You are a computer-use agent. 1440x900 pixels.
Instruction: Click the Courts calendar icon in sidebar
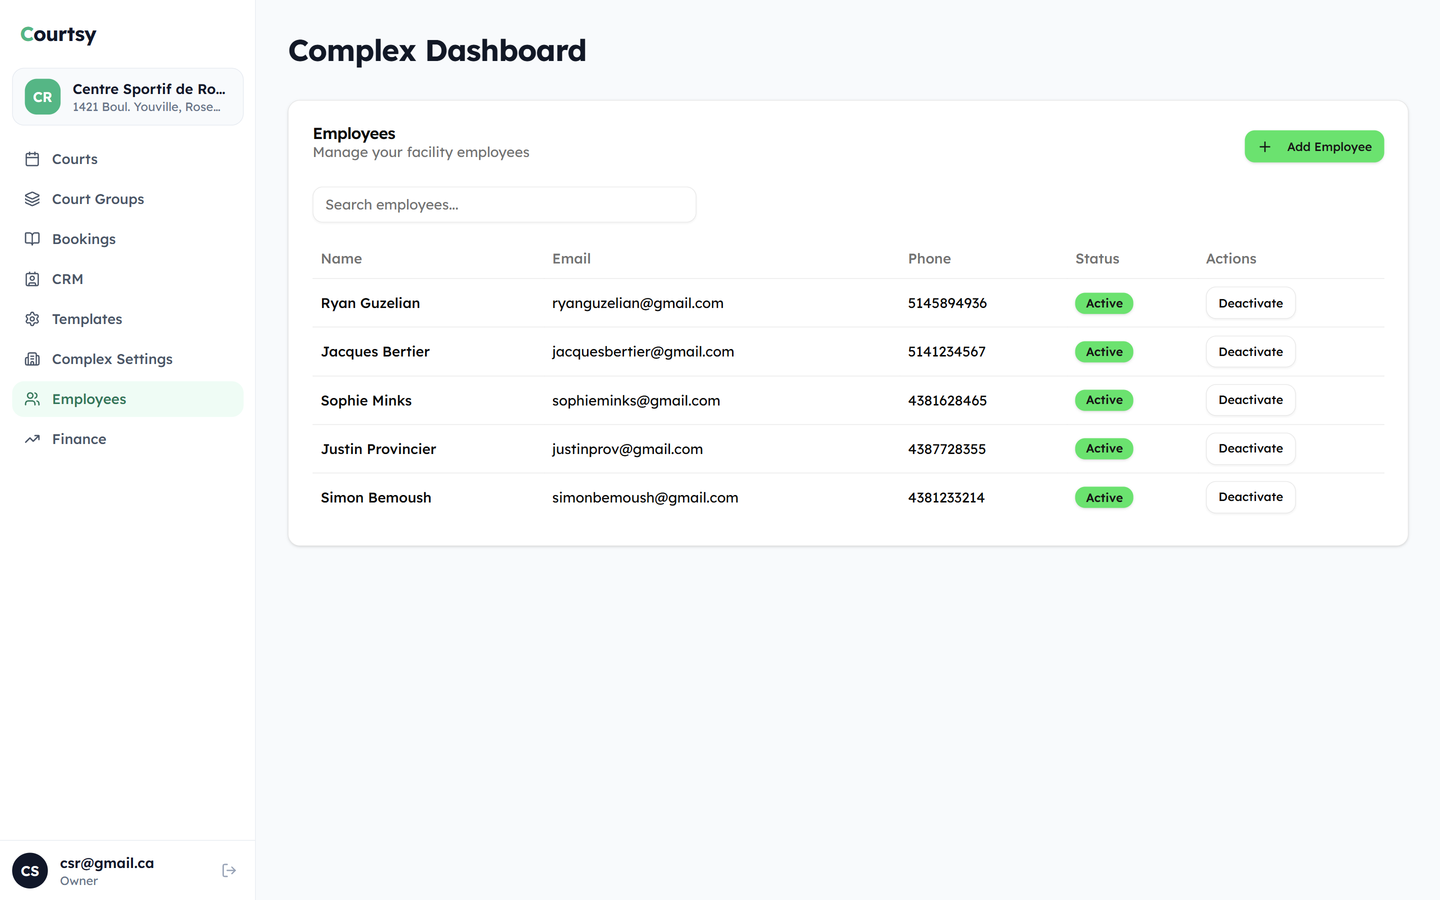(x=32, y=159)
